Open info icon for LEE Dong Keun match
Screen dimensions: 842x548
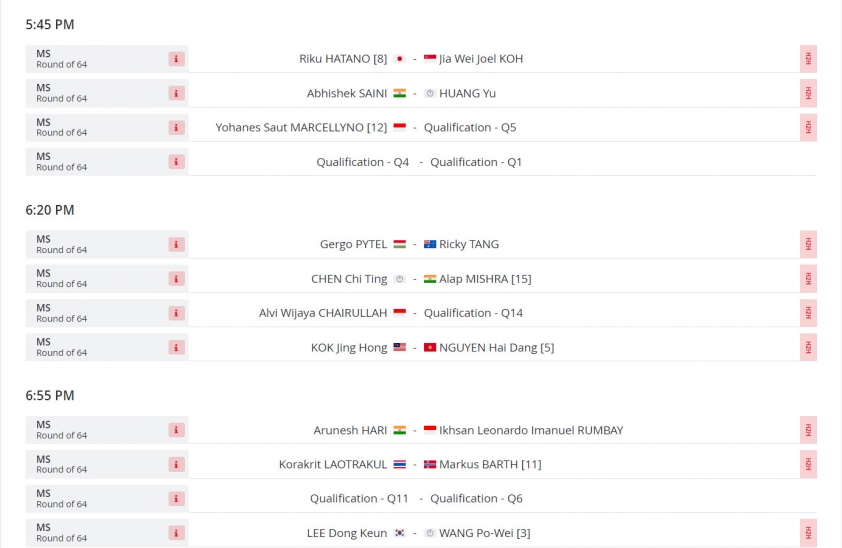[176, 534]
